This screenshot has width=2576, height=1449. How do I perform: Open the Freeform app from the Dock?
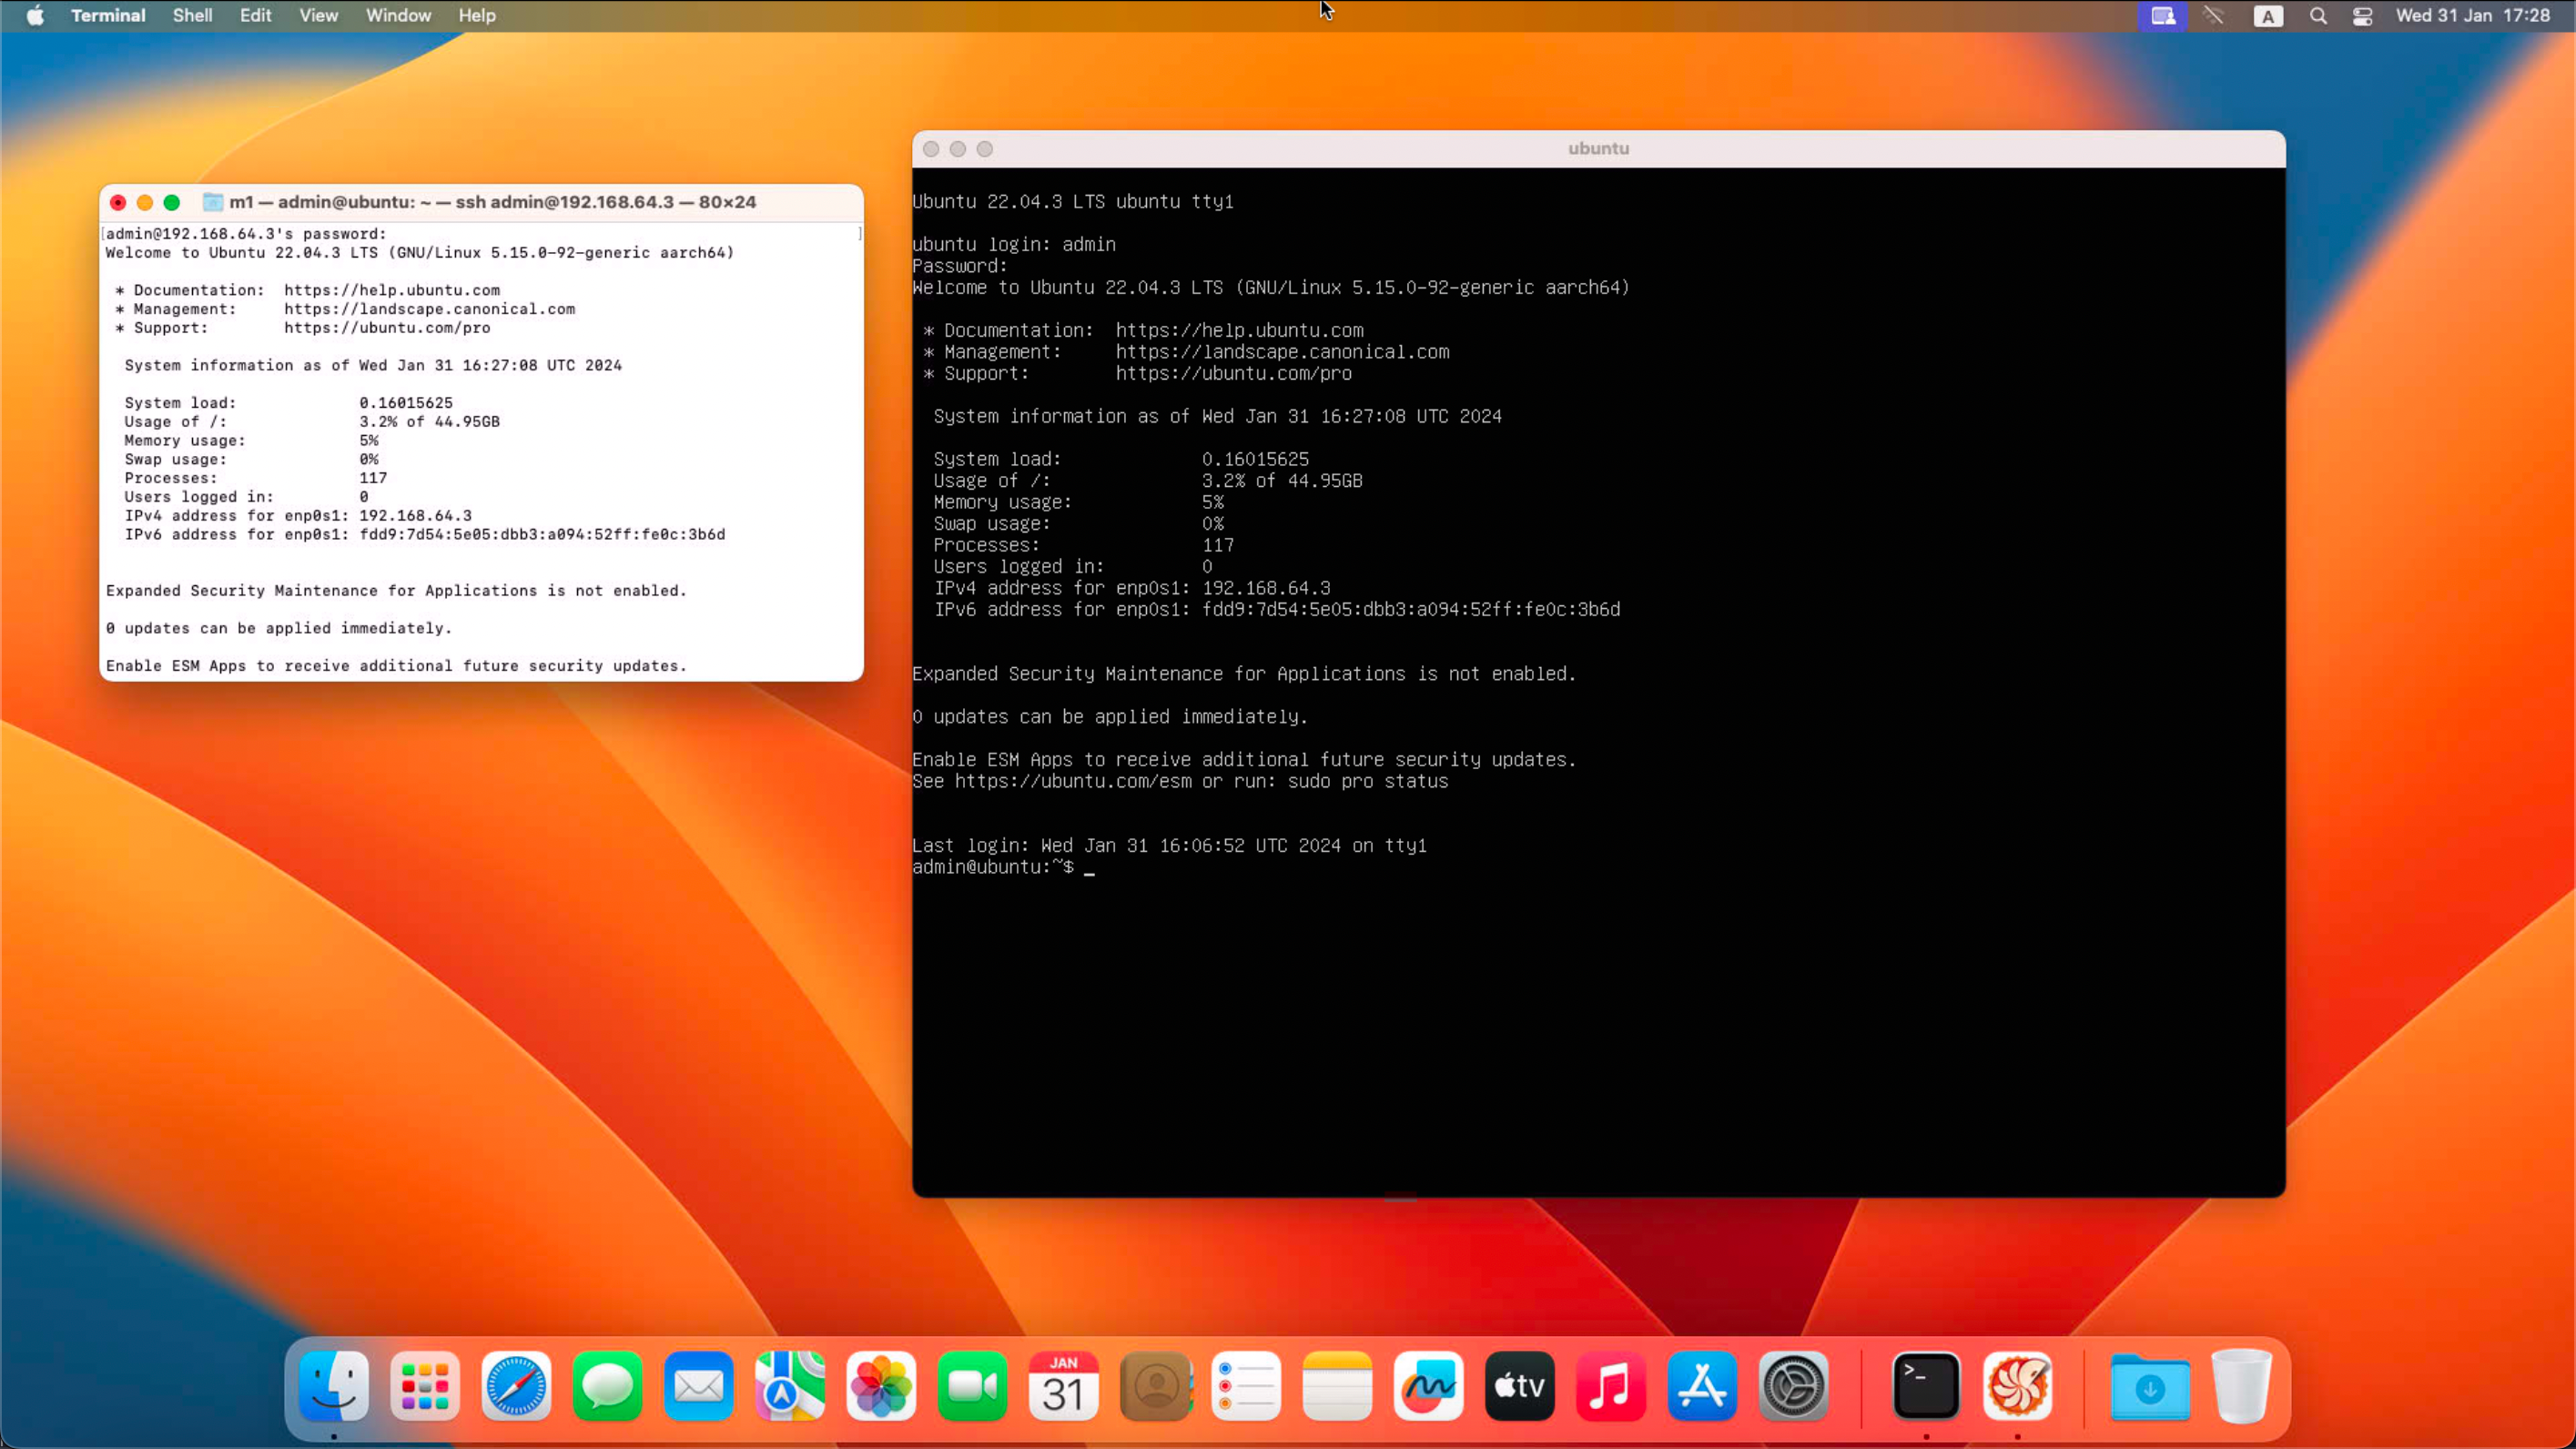tap(1428, 1386)
